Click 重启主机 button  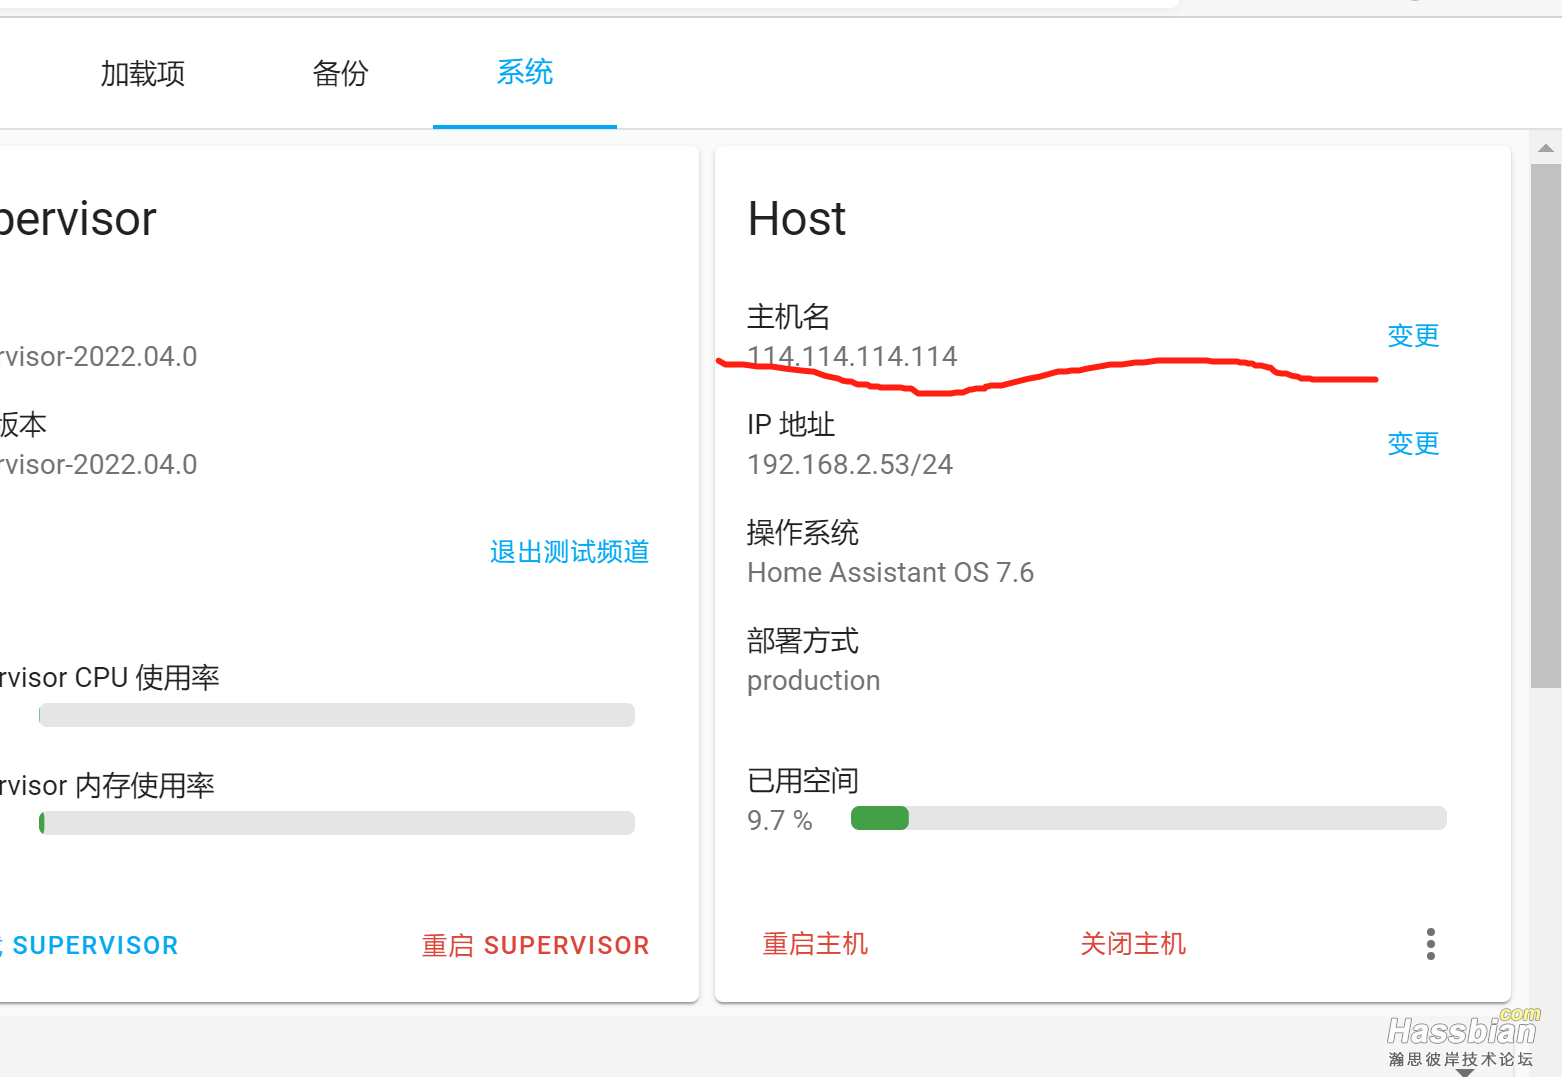point(815,944)
